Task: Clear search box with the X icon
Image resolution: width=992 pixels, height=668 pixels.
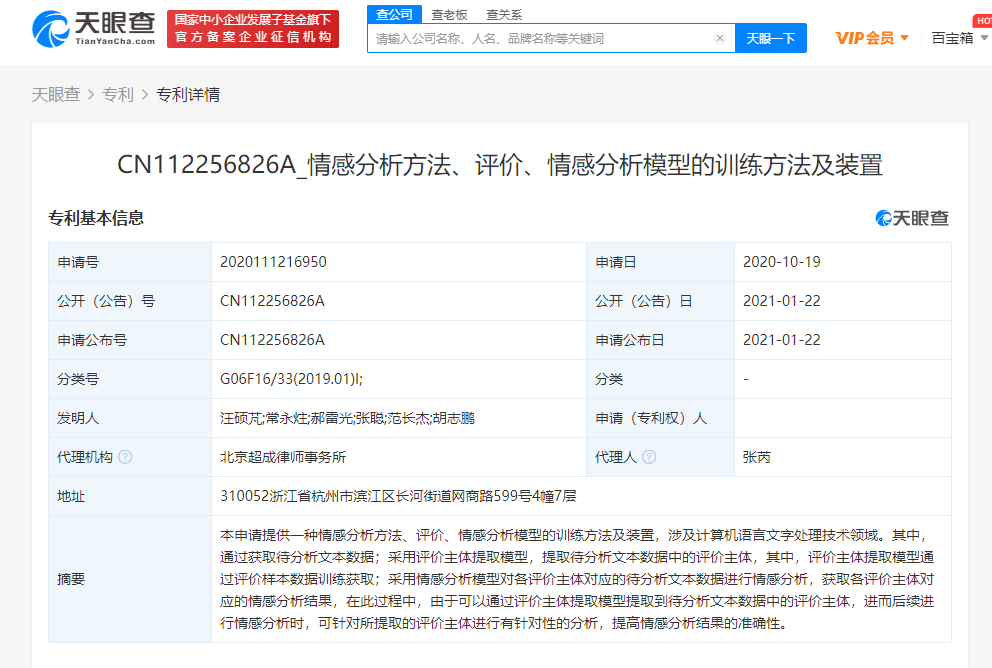Action: coord(719,38)
